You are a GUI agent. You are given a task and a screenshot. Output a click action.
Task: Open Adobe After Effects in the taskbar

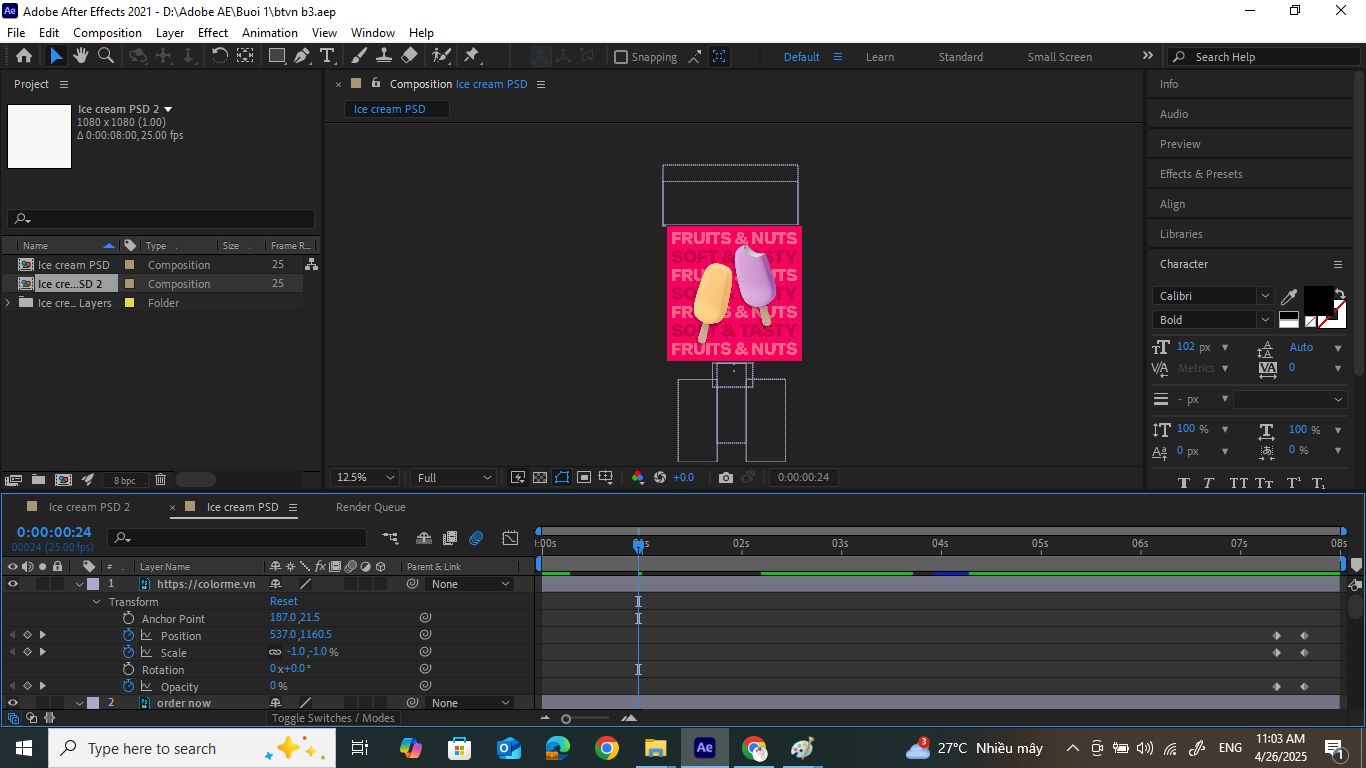pos(704,748)
